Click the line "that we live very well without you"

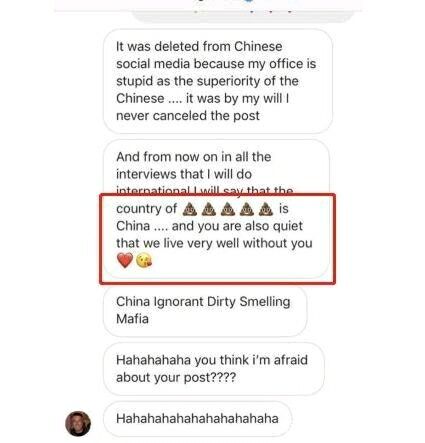click(x=214, y=243)
